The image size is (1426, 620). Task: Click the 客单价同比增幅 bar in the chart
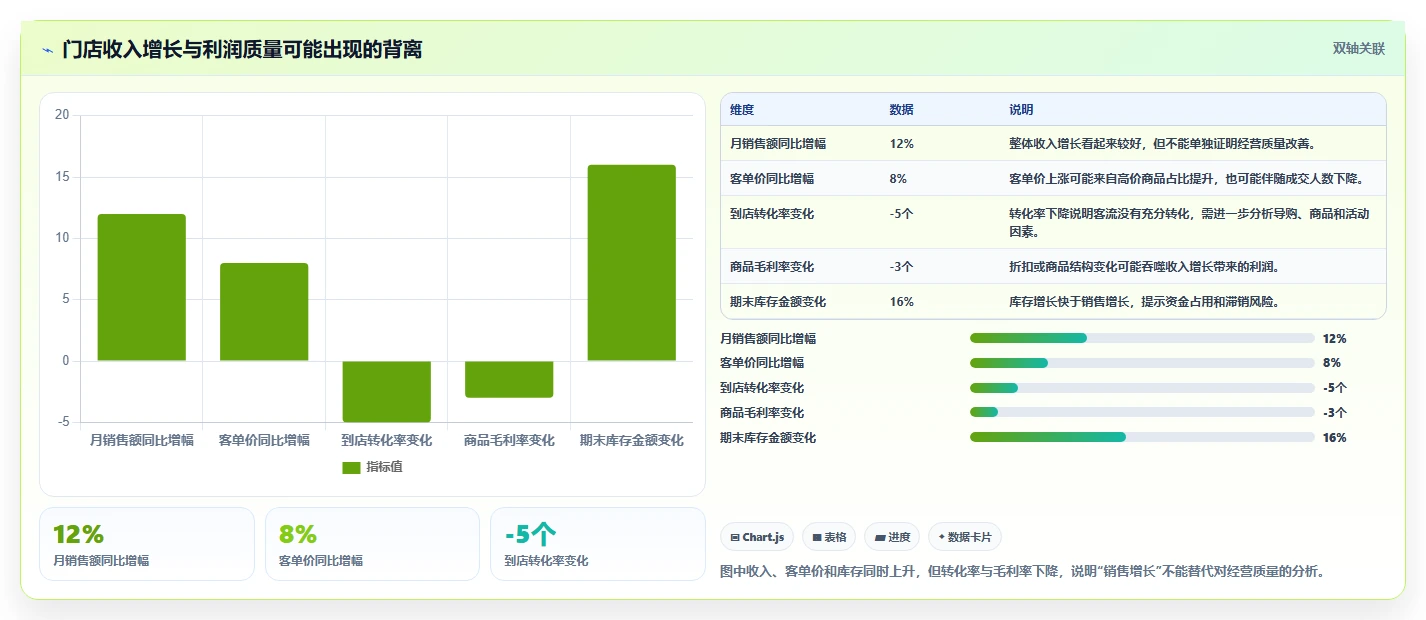pos(264,312)
